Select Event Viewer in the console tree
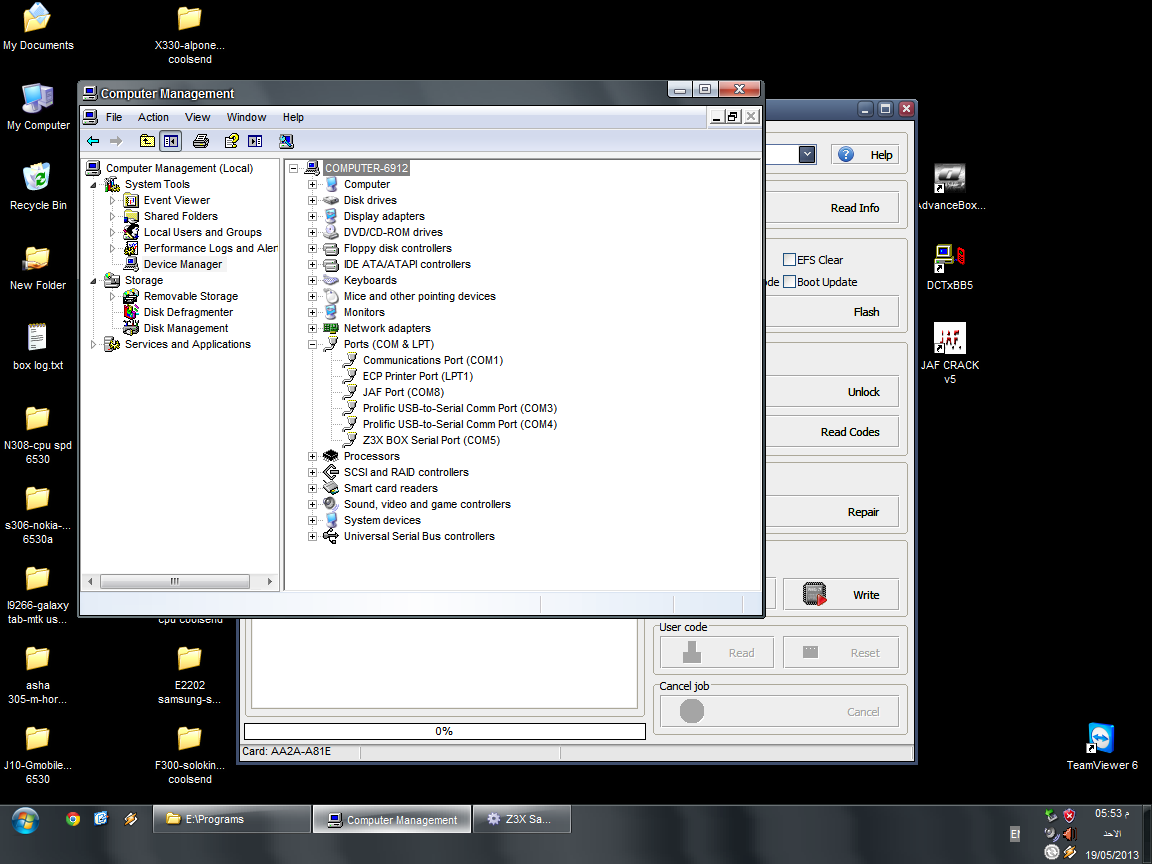1152x864 pixels. 176,200
